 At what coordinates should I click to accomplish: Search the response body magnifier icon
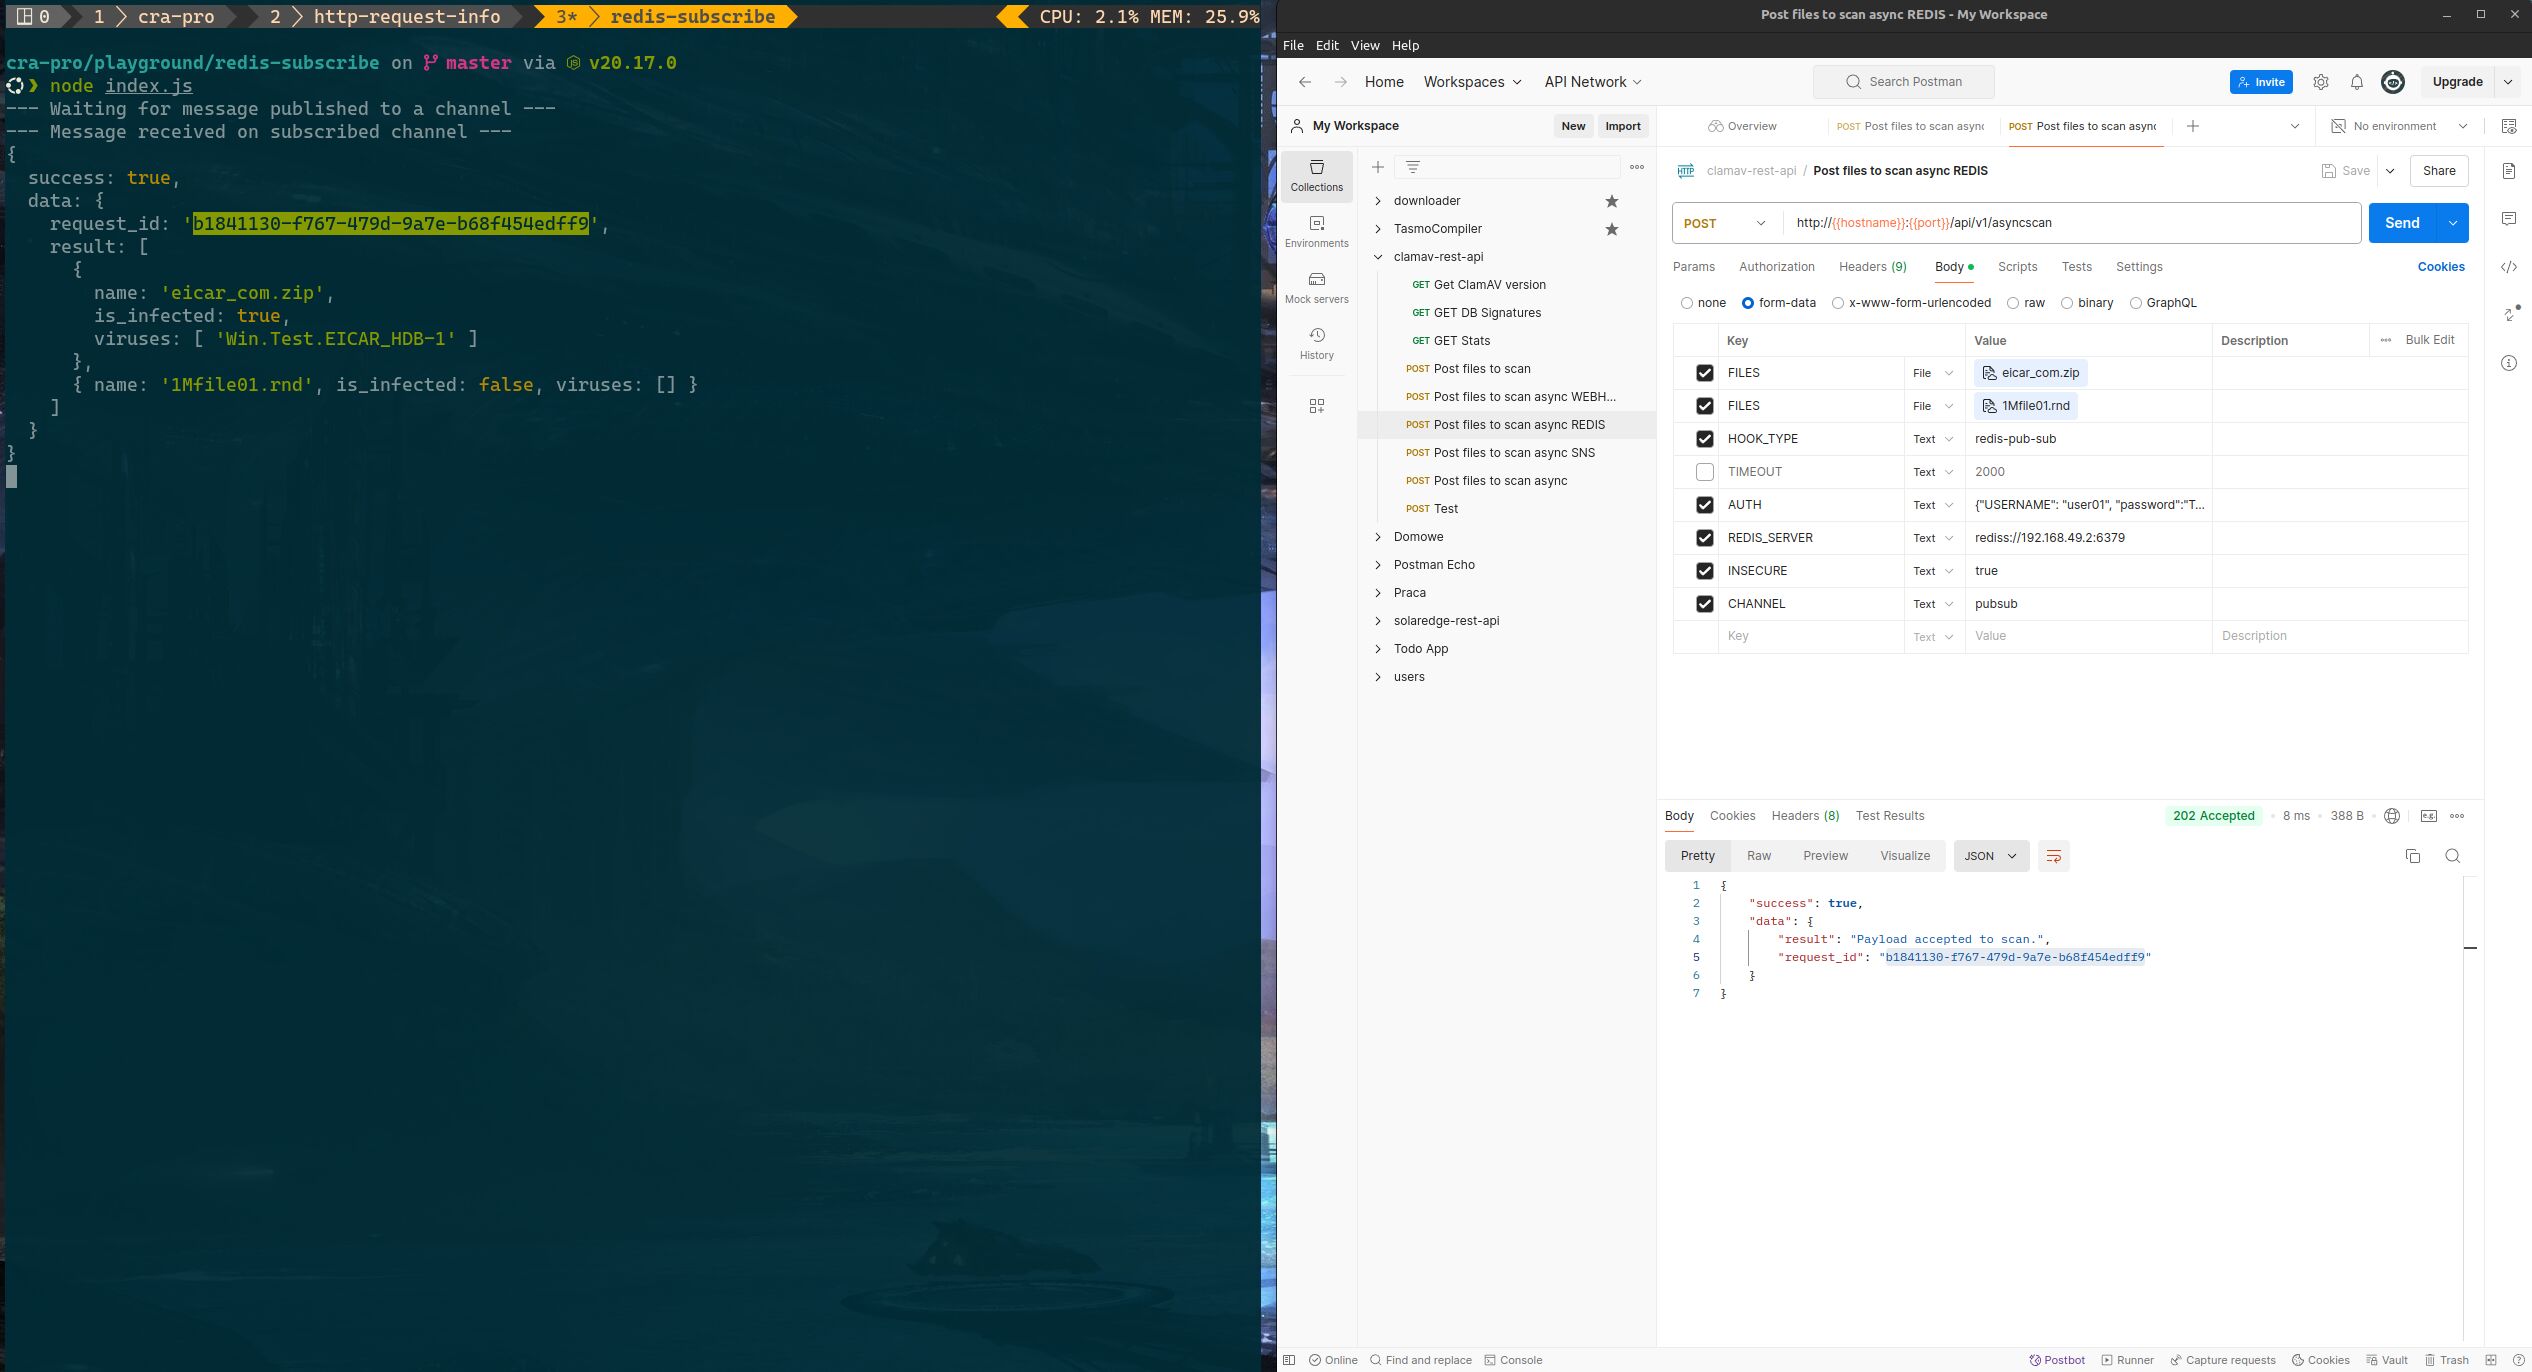(2452, 856)
